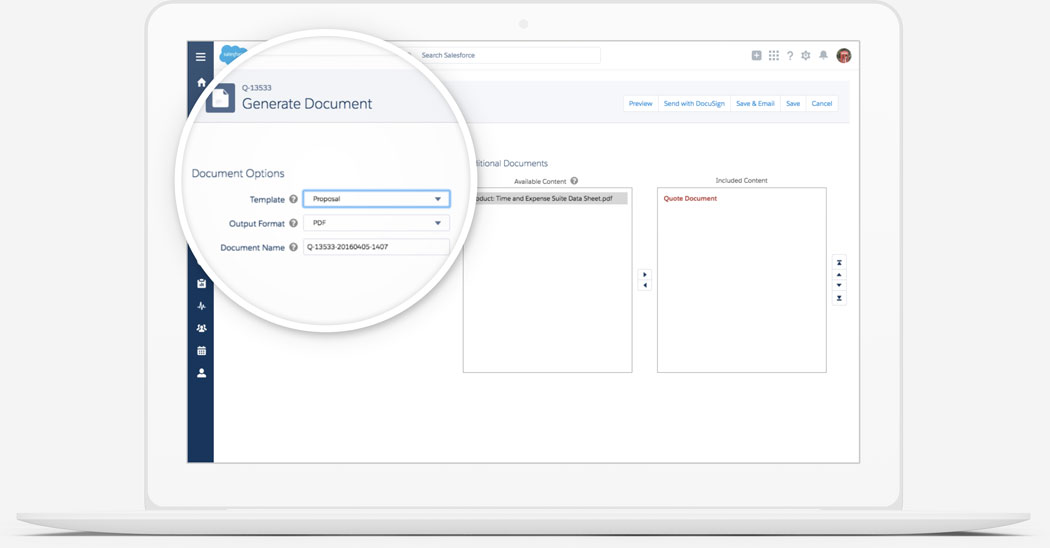Open the groups icon in the sidebar

click(201, 328)
